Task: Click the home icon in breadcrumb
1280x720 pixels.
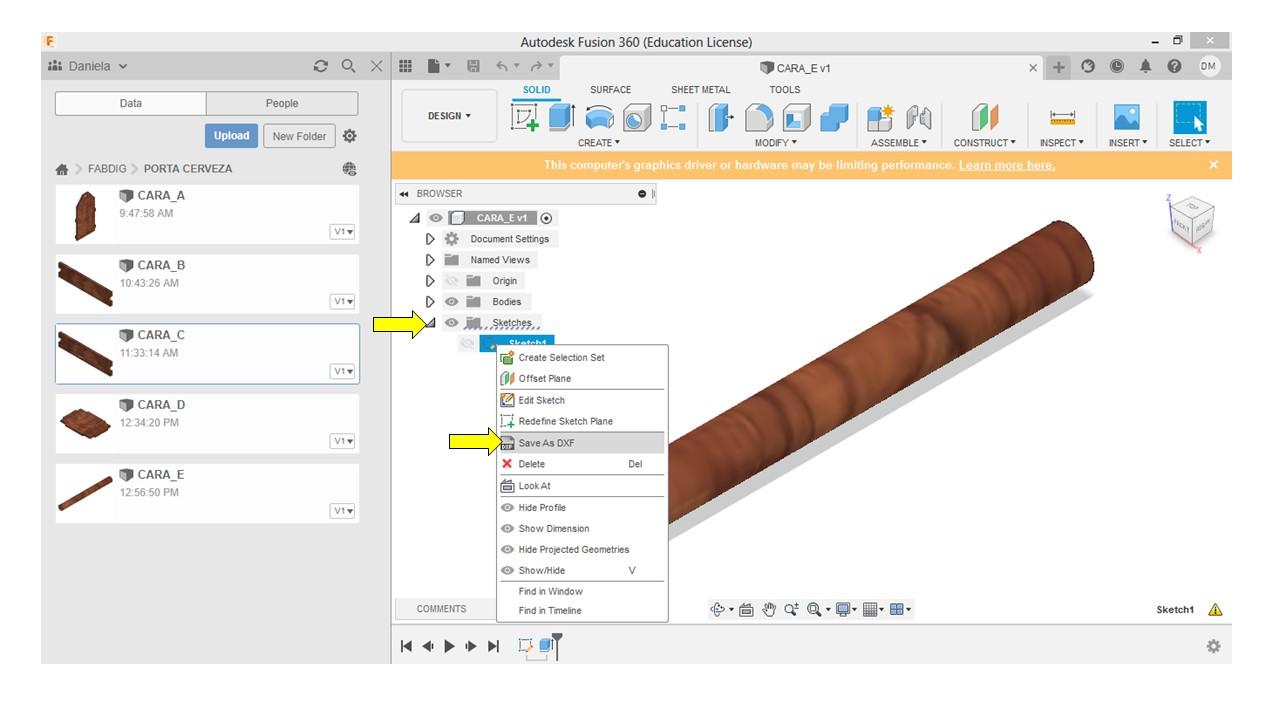Action: tap(62, 169)
